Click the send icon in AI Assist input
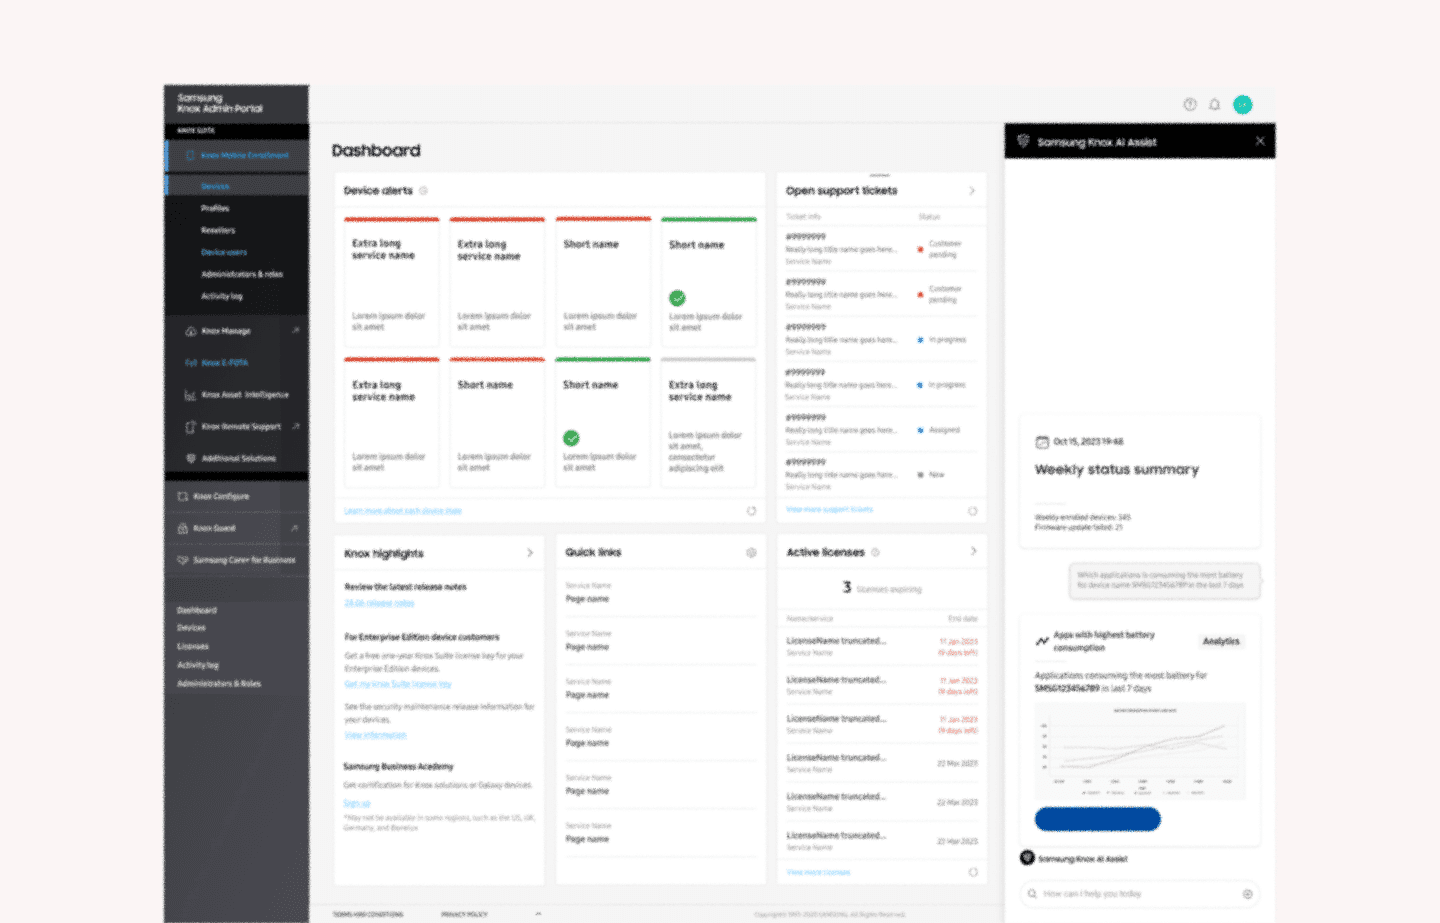Viewport: 1440px width, 923px height. [x=1247, y=894]
